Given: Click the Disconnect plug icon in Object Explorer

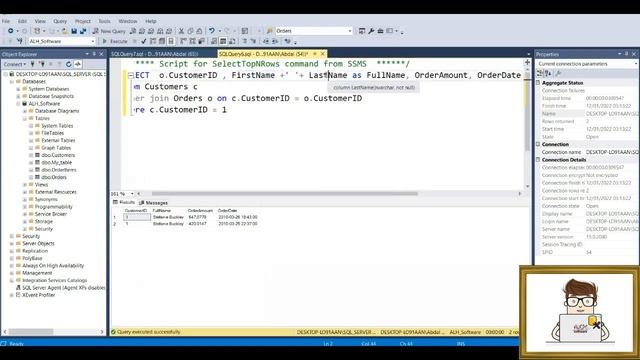Looking at the screenshot, I should pyautogui.click(x=42, y=64).
